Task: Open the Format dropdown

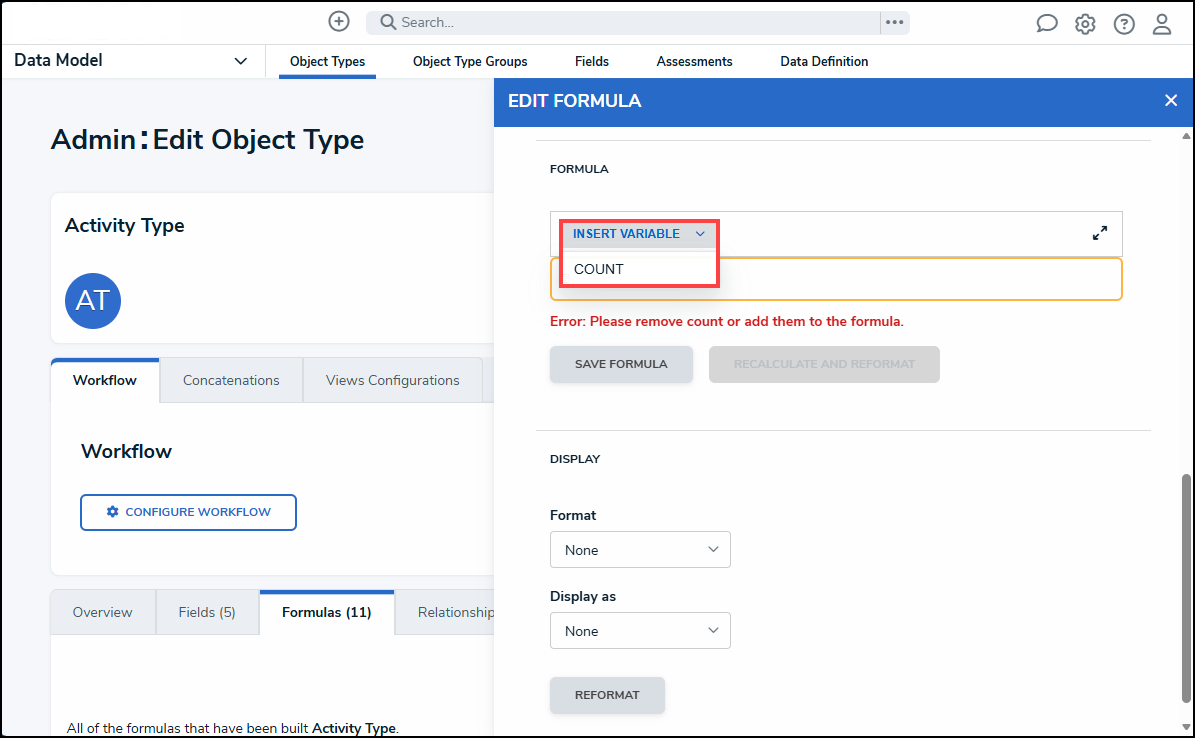Action: point(640,550)
